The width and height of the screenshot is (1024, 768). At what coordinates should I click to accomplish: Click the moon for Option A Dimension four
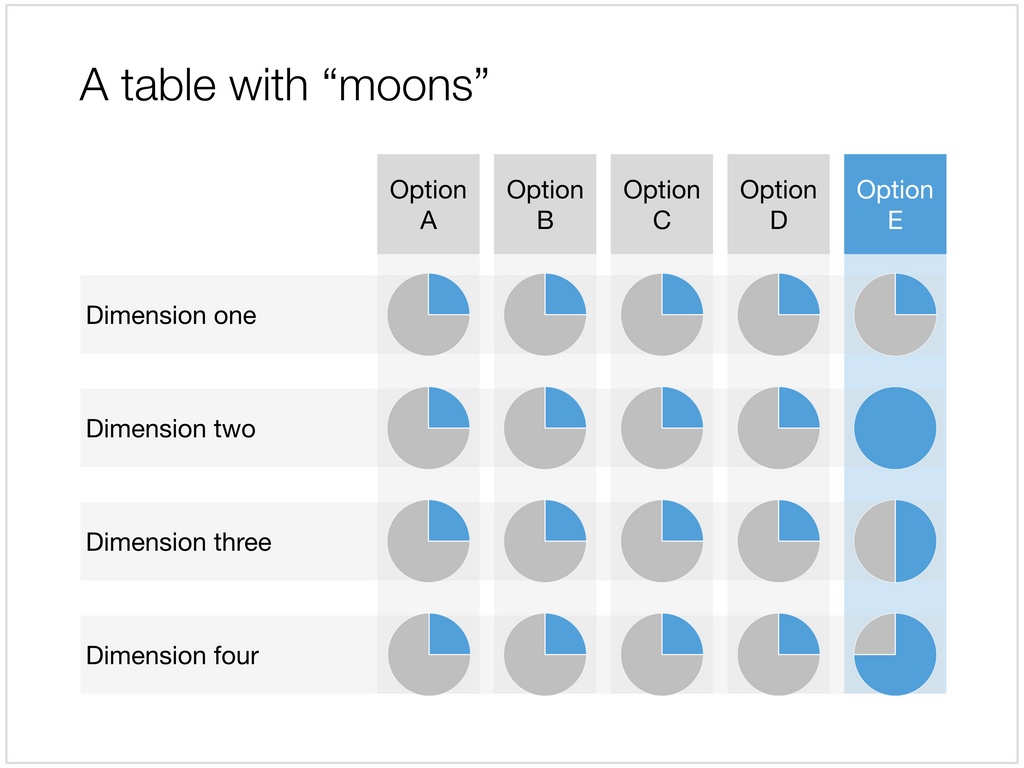point(428,654)
